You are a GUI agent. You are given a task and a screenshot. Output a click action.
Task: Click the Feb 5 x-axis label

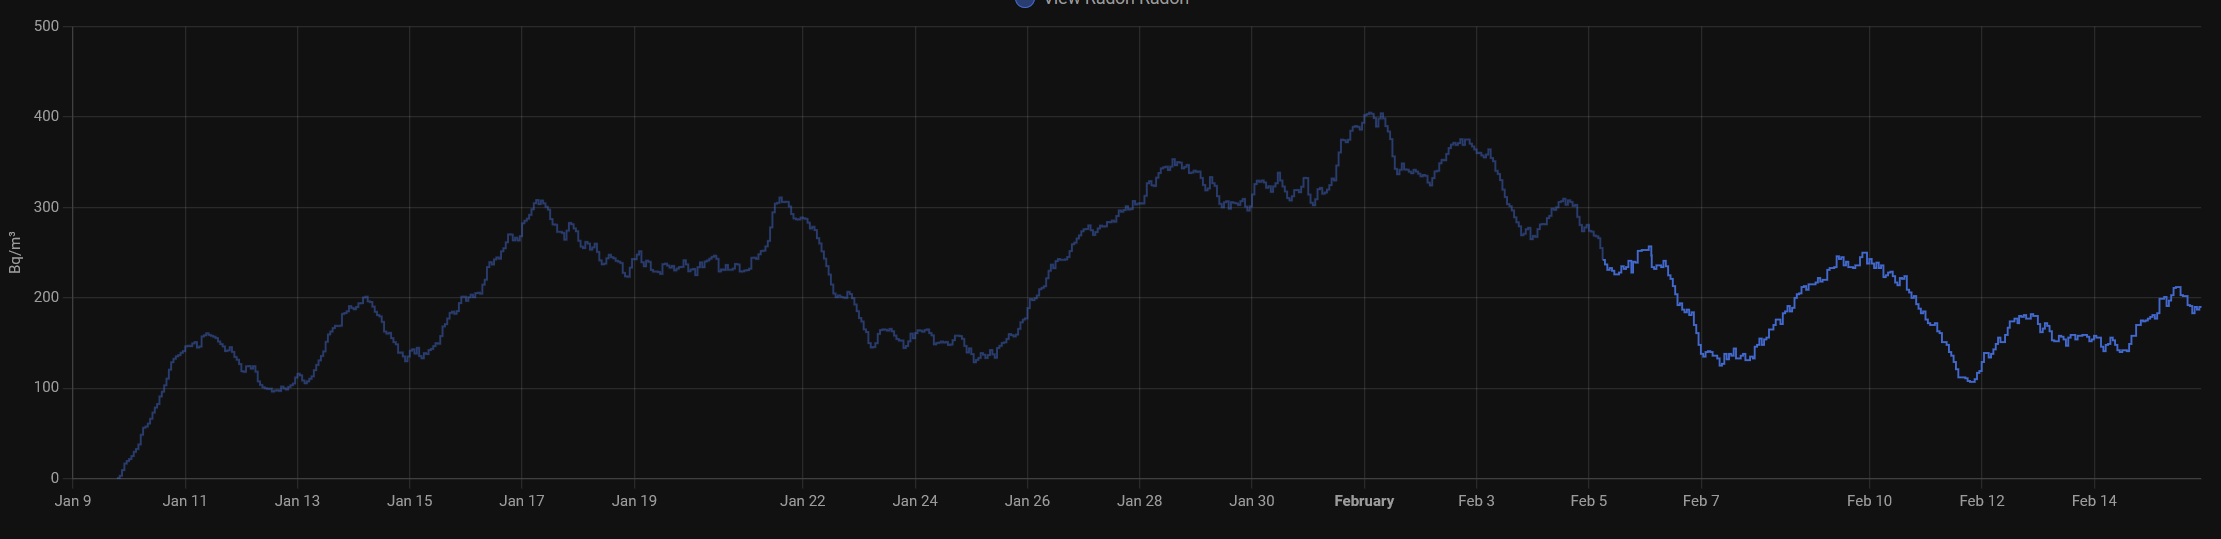[1588, 501]
